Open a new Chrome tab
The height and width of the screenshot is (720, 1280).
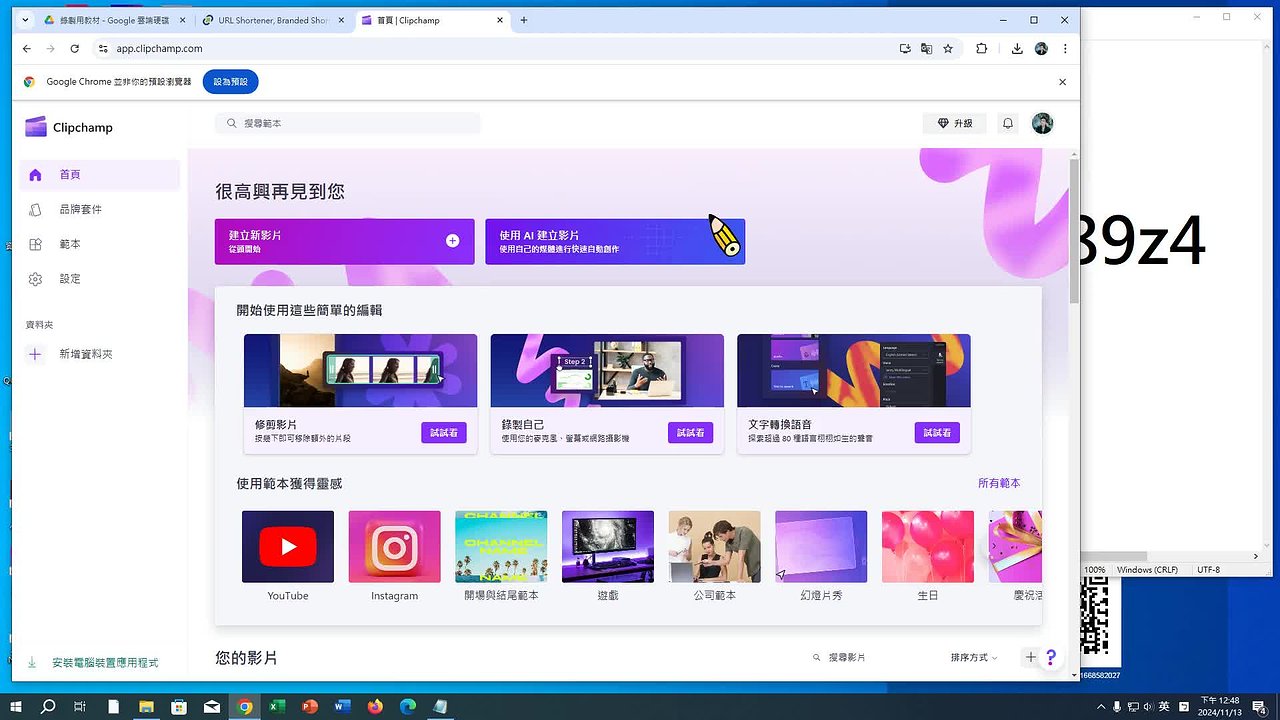pos(524,20)
